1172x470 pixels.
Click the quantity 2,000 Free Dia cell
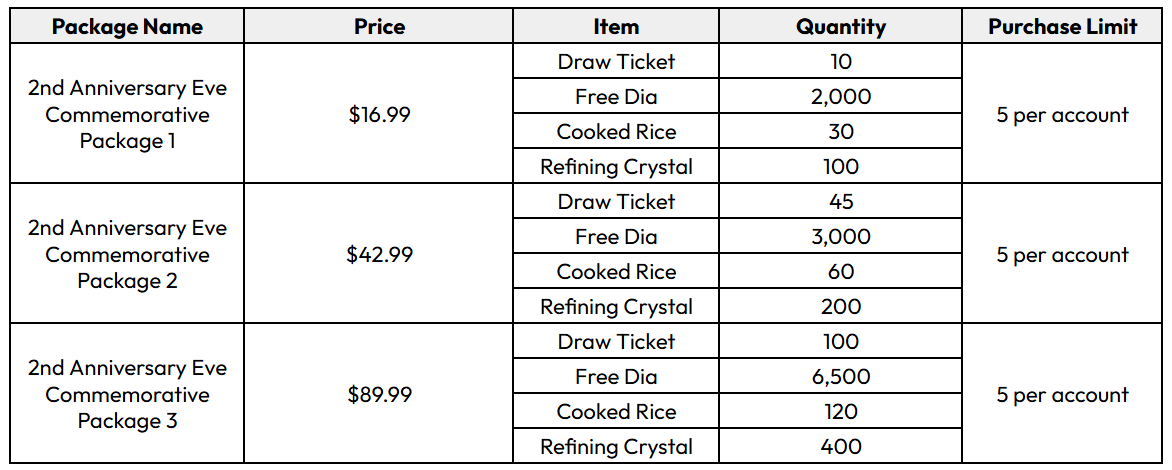[x=840, y=96]
